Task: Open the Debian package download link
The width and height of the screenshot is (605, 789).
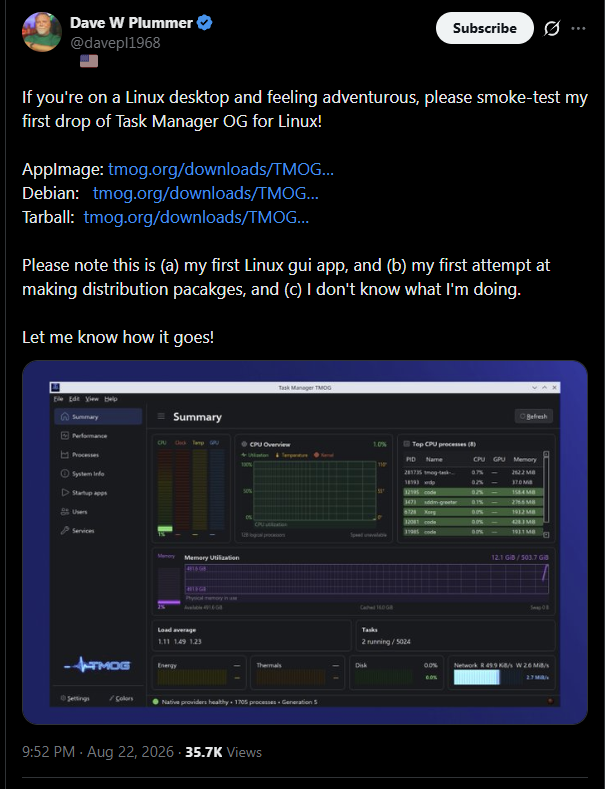Action: click(x=205, y=193)
